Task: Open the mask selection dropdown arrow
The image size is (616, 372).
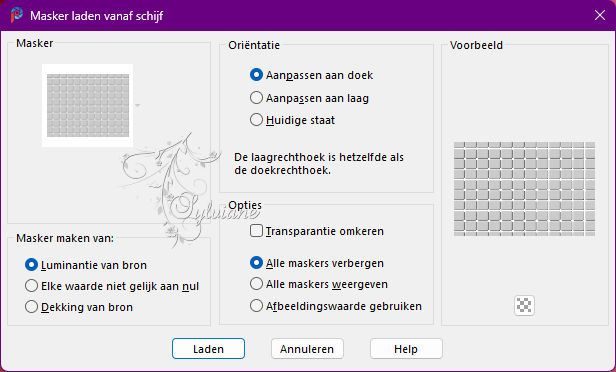Action: pos(137,105)
